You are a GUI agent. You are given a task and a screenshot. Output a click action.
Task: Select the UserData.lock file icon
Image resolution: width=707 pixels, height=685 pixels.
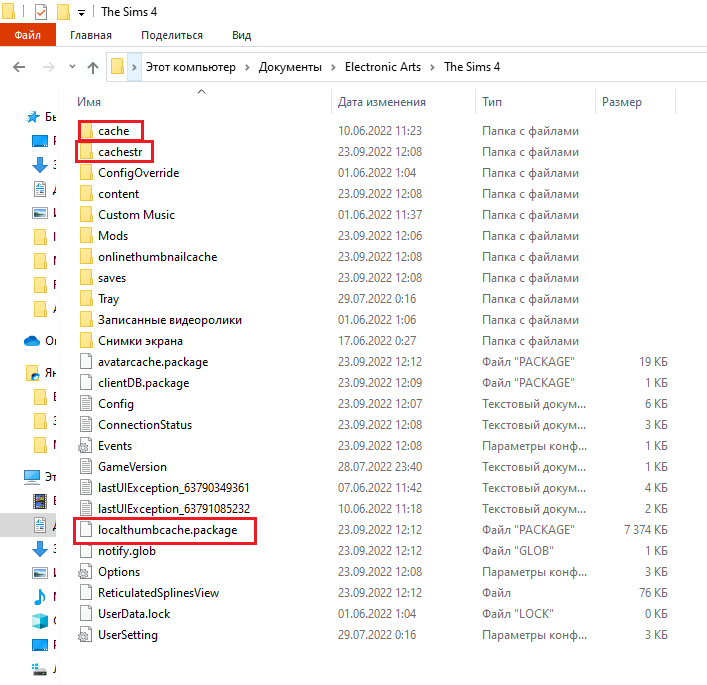(x=86, y=614)
